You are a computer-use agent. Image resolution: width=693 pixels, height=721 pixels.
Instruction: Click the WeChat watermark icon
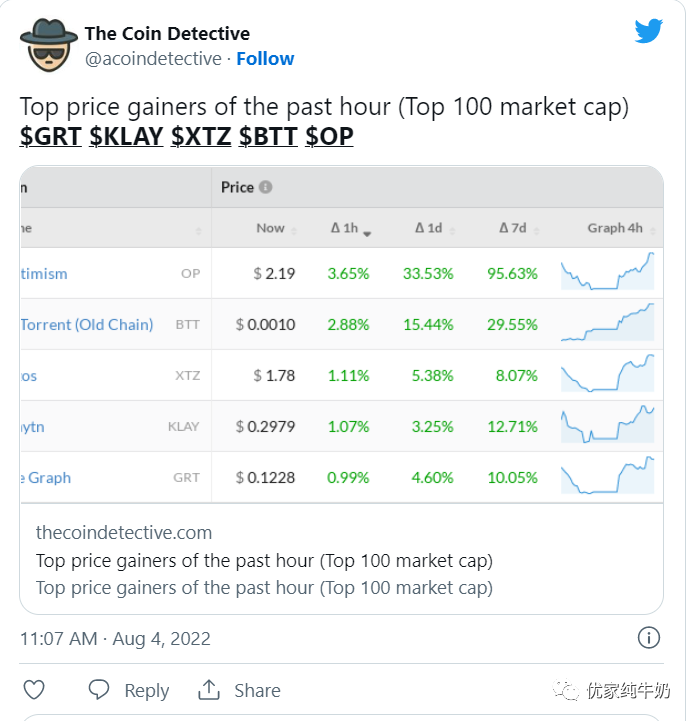pyautogui.click(x=568, y=690)
